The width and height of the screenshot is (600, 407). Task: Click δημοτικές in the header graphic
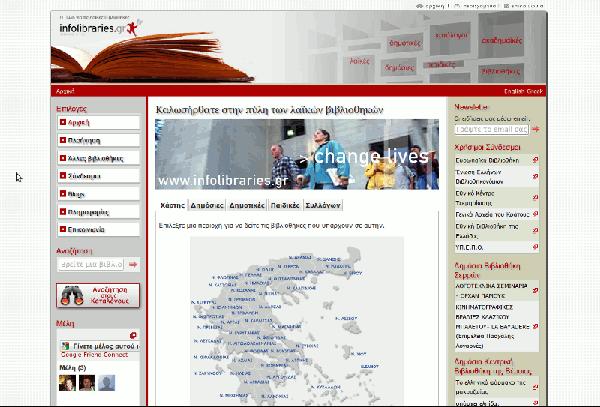point(405,42)
